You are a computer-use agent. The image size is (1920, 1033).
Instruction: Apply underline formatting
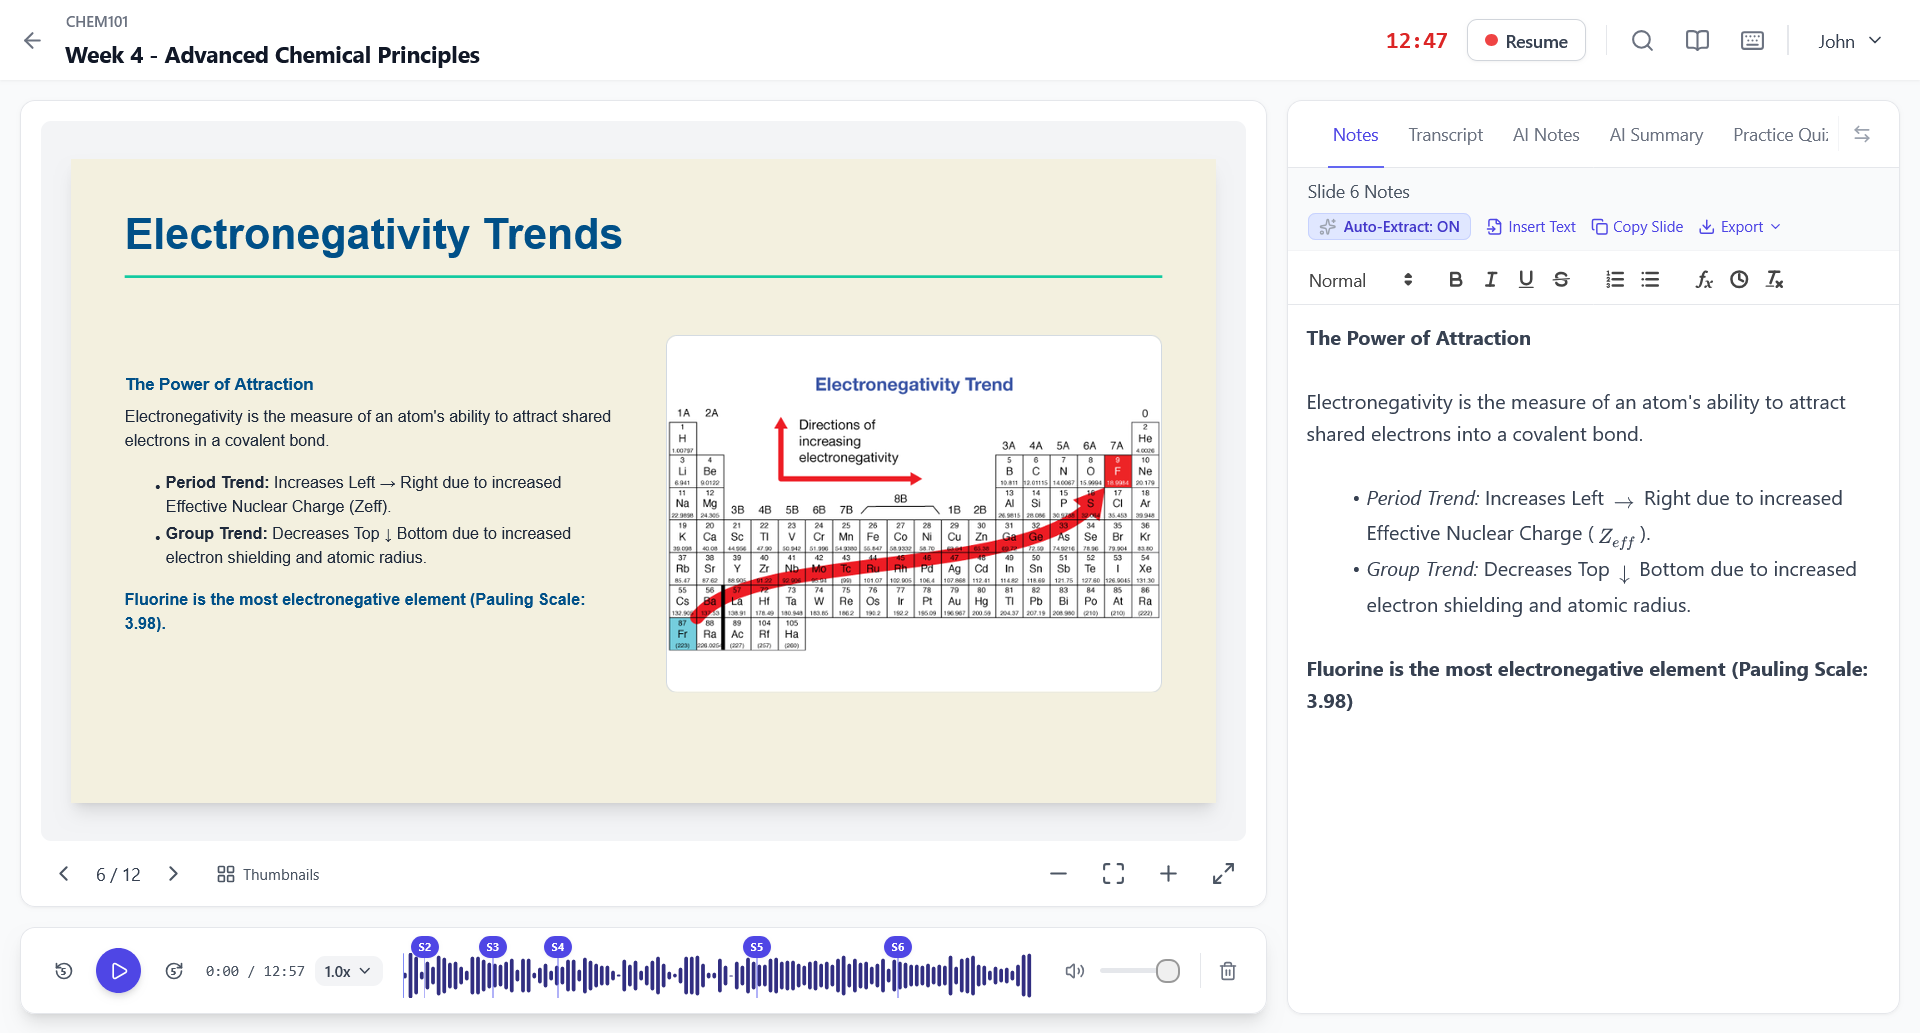tap(1525, 280)
